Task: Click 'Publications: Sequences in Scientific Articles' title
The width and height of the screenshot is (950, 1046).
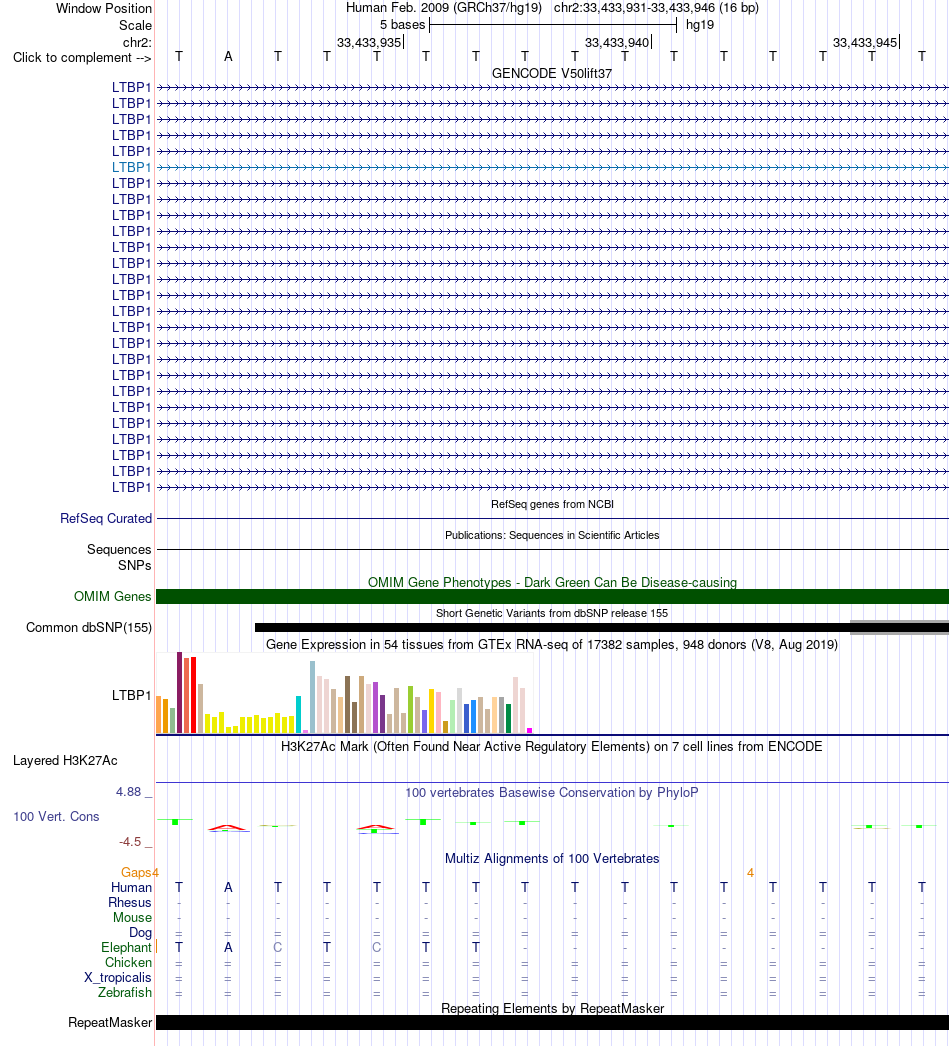Action: [552, 535]
